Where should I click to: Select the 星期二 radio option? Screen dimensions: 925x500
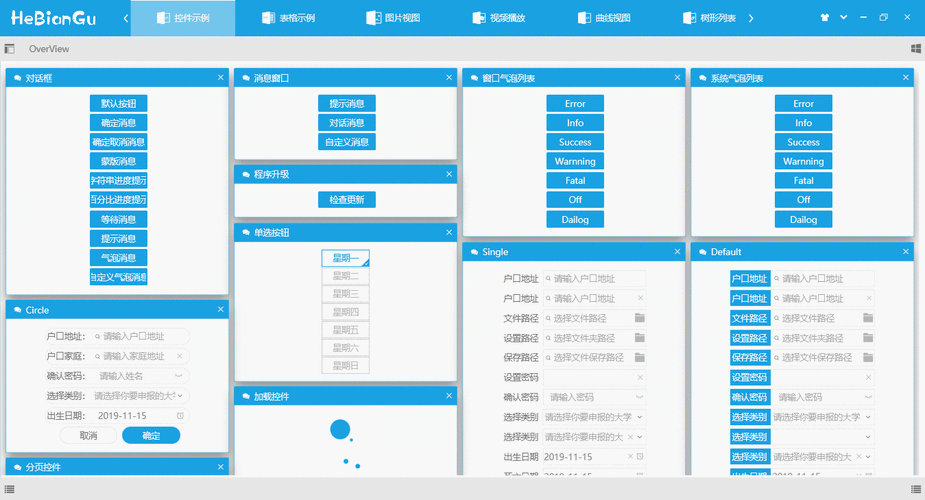tap(346, 276)
